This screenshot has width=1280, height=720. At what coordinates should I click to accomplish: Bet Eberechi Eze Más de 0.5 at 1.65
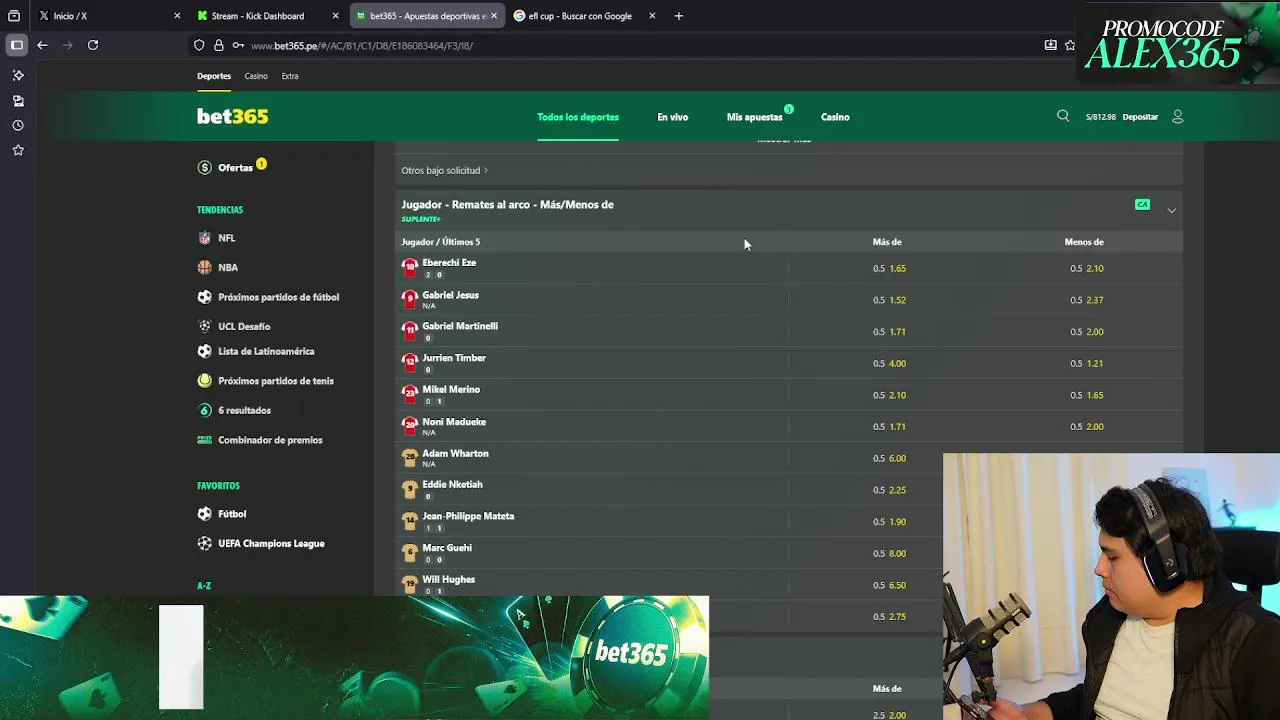889,268
